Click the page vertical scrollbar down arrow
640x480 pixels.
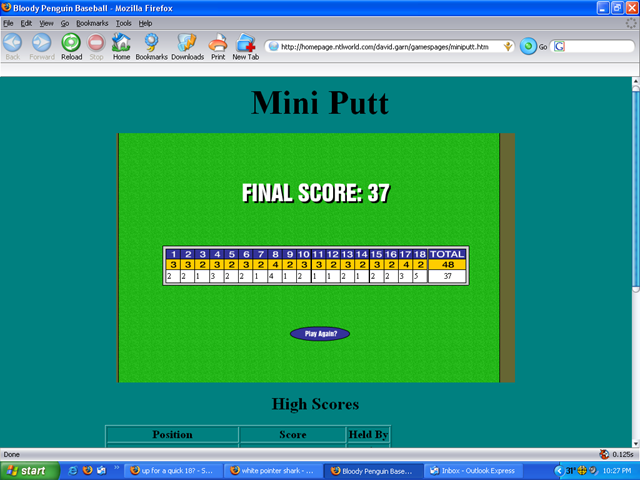click(x=634, y=441)
